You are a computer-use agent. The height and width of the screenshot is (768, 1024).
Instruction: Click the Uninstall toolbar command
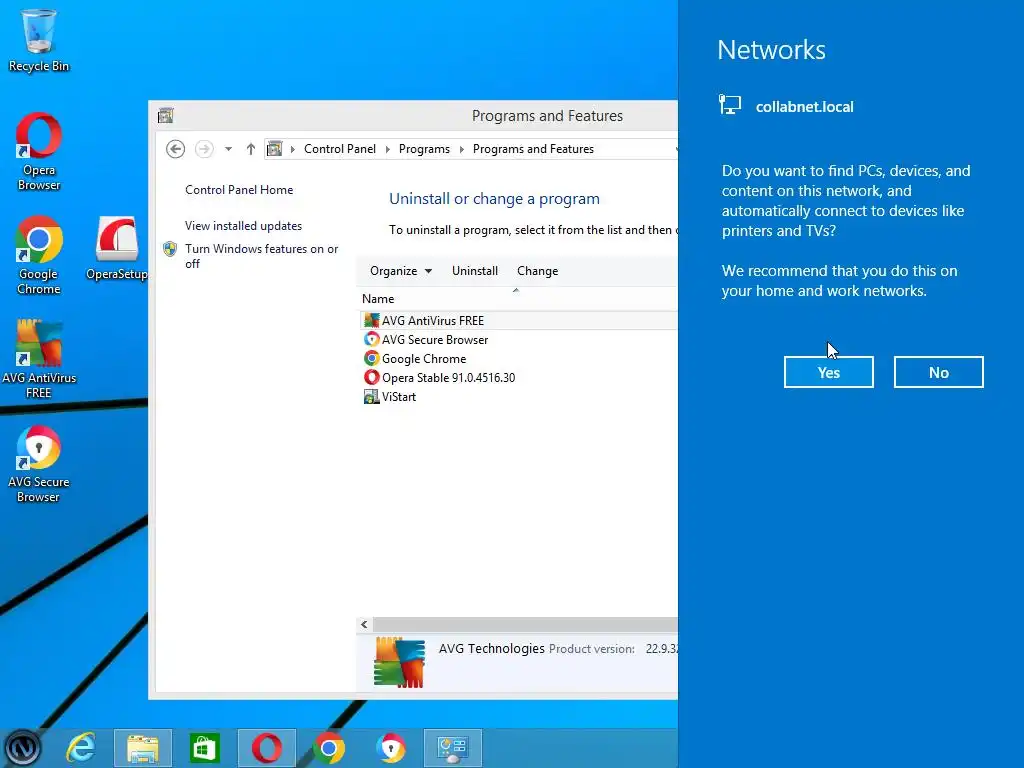click(475, 271)
